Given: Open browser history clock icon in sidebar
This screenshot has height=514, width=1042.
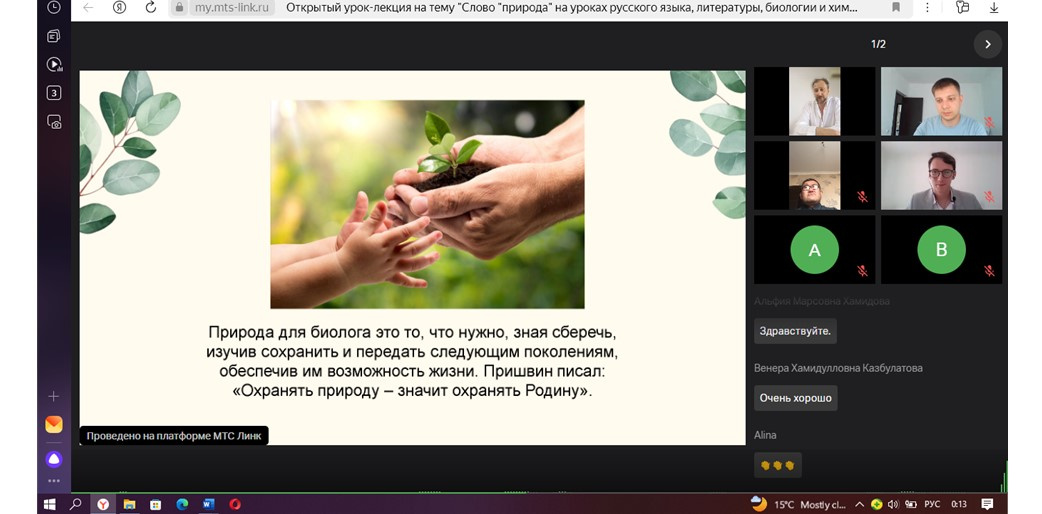Looking at the screenshot, I should coord(54,7).
